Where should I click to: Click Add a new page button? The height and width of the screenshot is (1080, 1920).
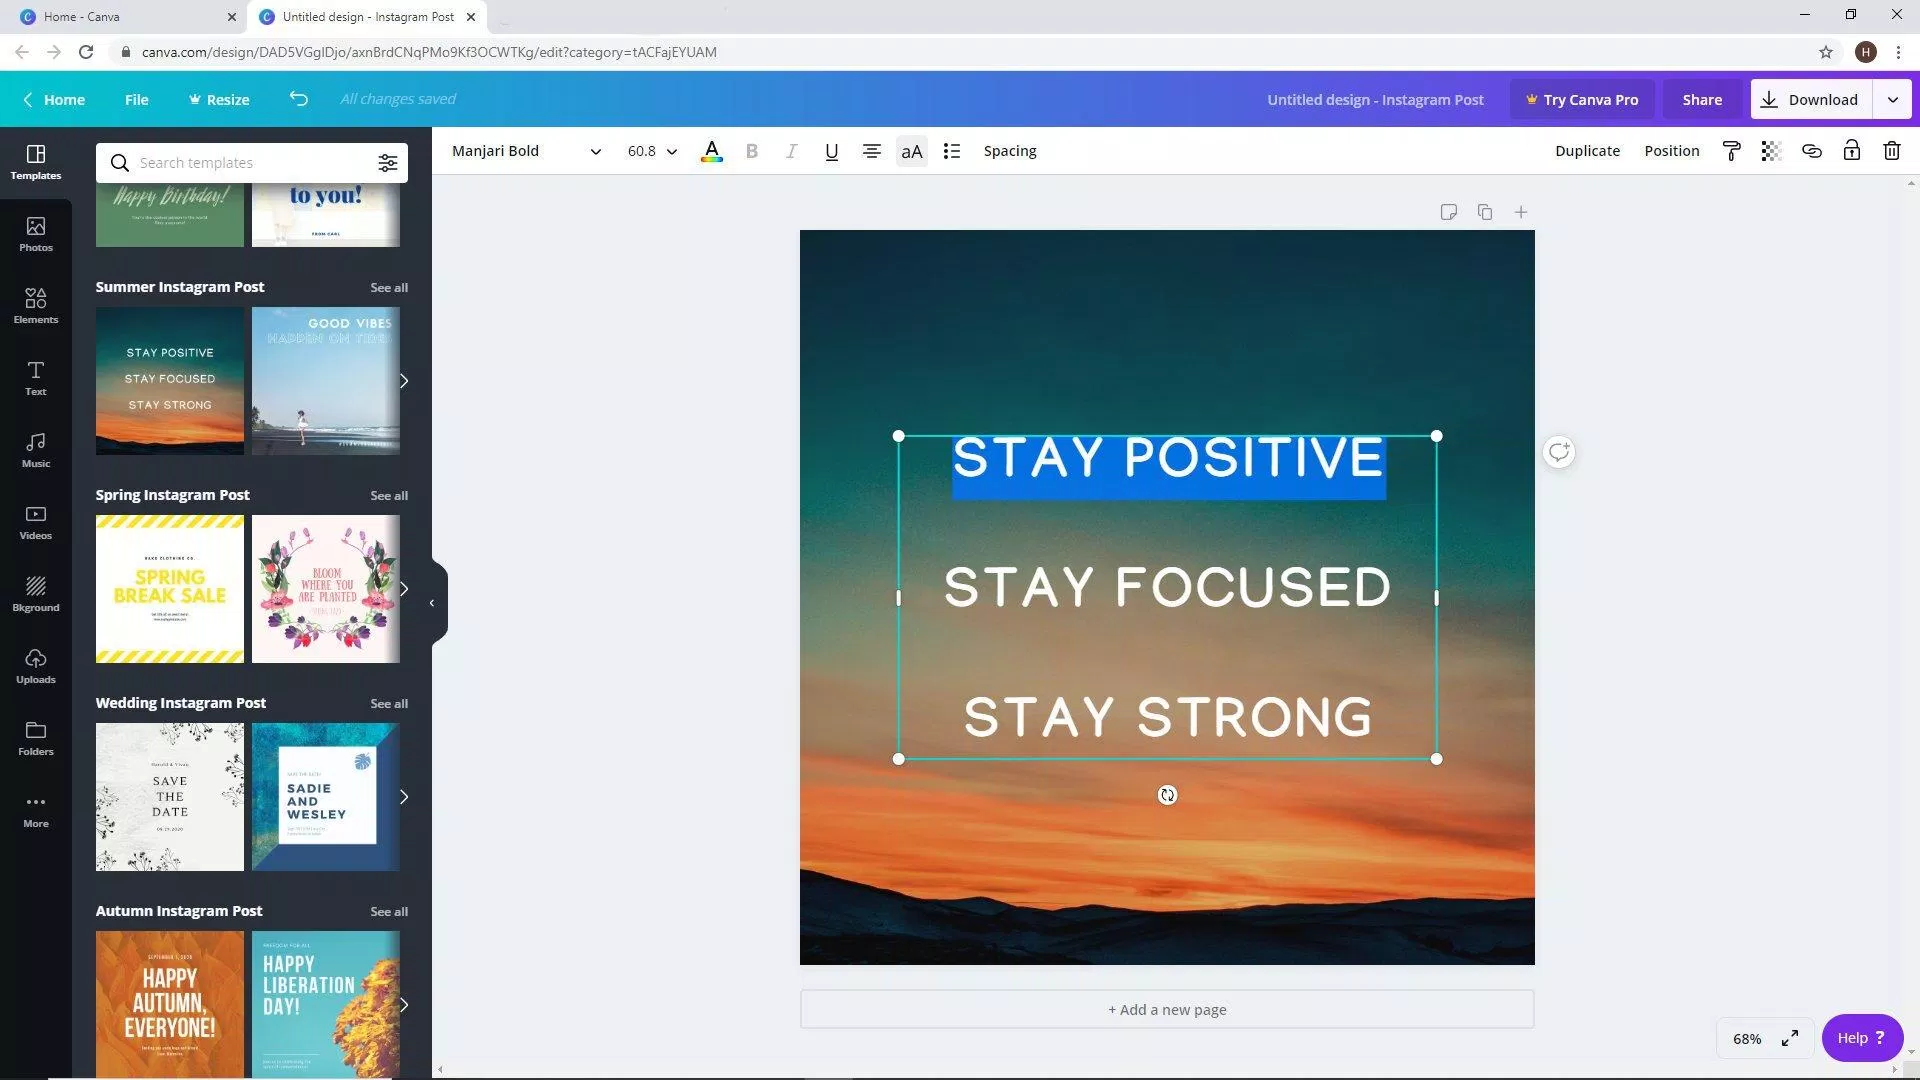[x=1166, y=1009]
